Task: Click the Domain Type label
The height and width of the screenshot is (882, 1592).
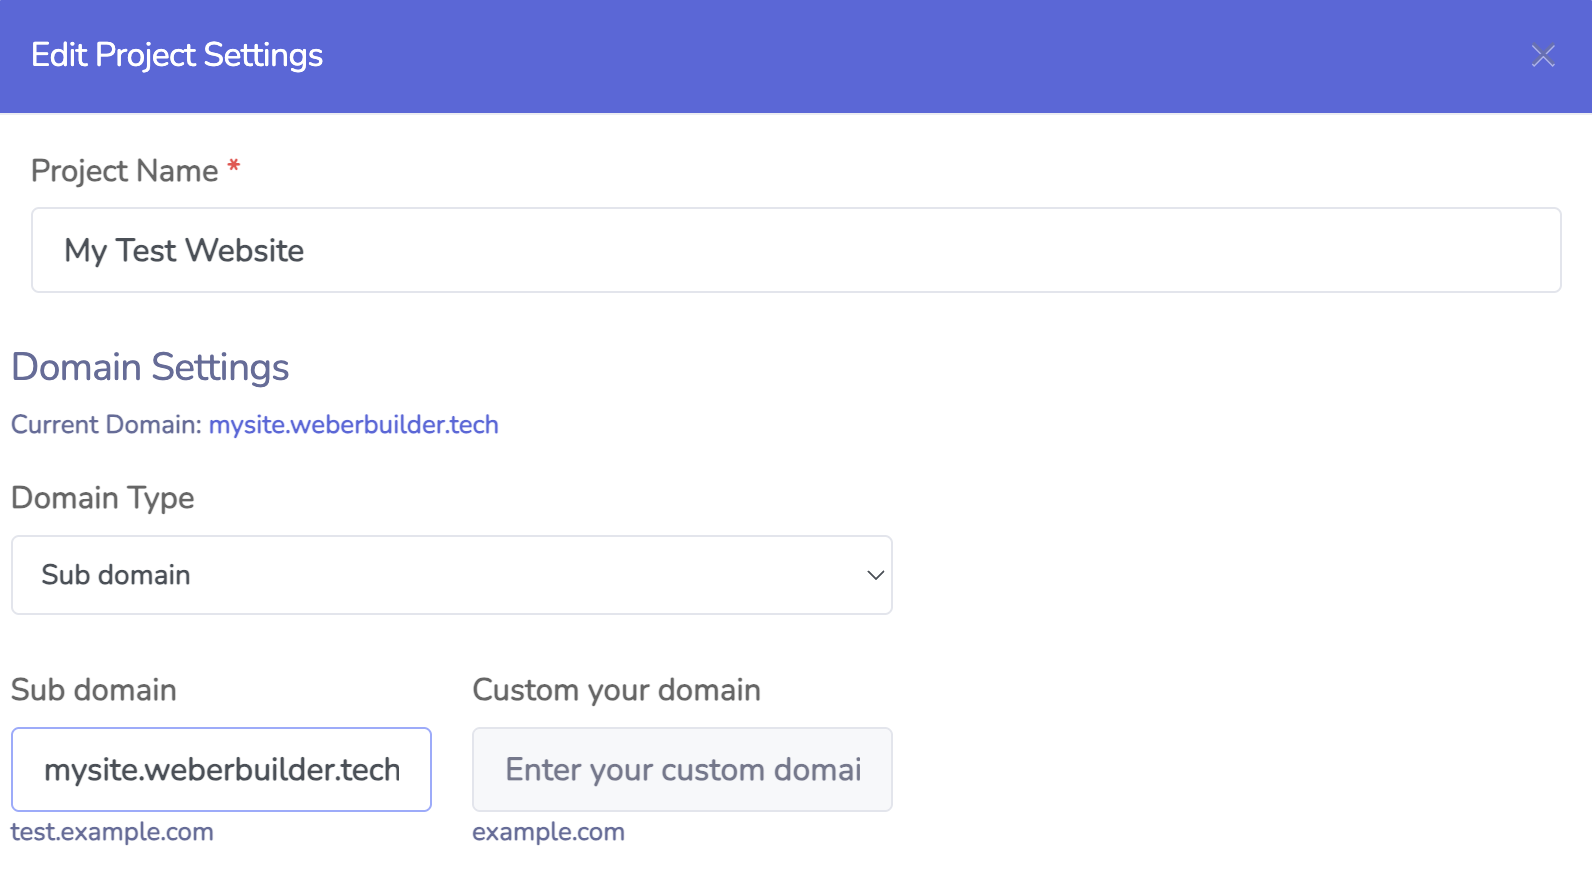Action: tap(103, 498)
